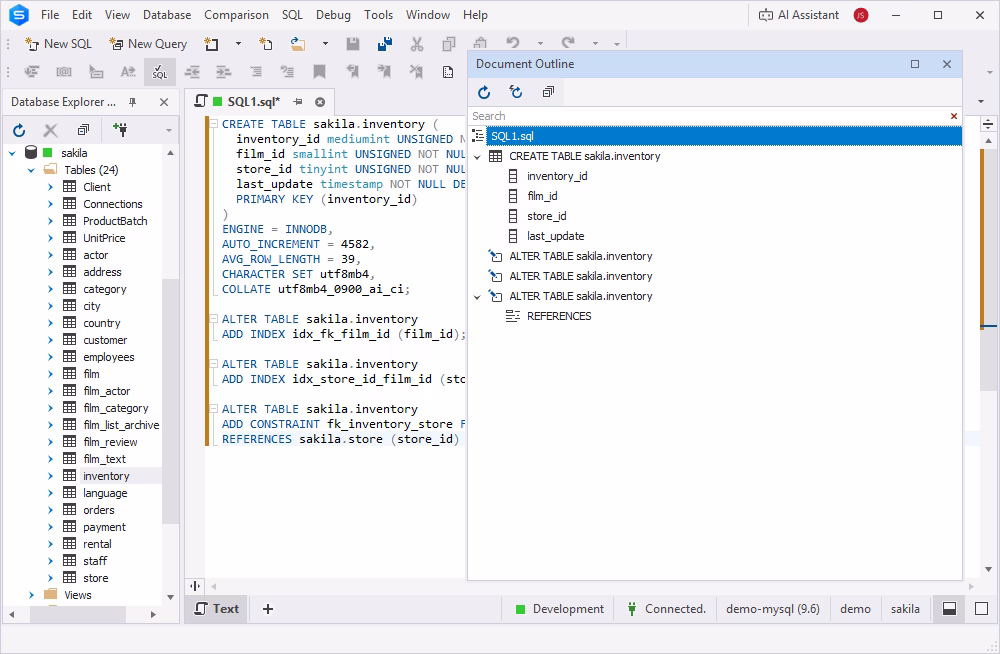Viewport: 1000px width, 654px height.
Task: Expand the film_actor table node
Action: 50,391
